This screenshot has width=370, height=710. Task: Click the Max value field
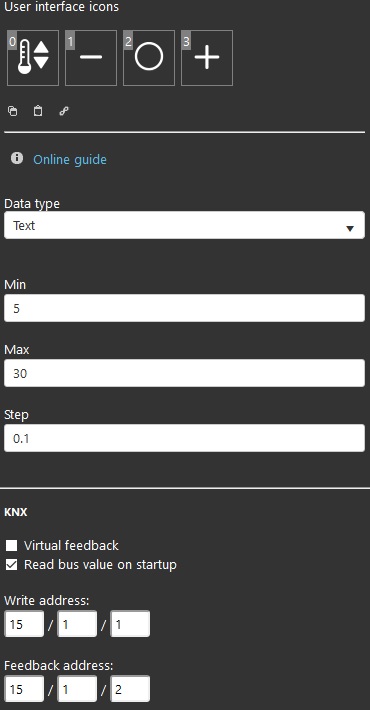click(184, 373)
